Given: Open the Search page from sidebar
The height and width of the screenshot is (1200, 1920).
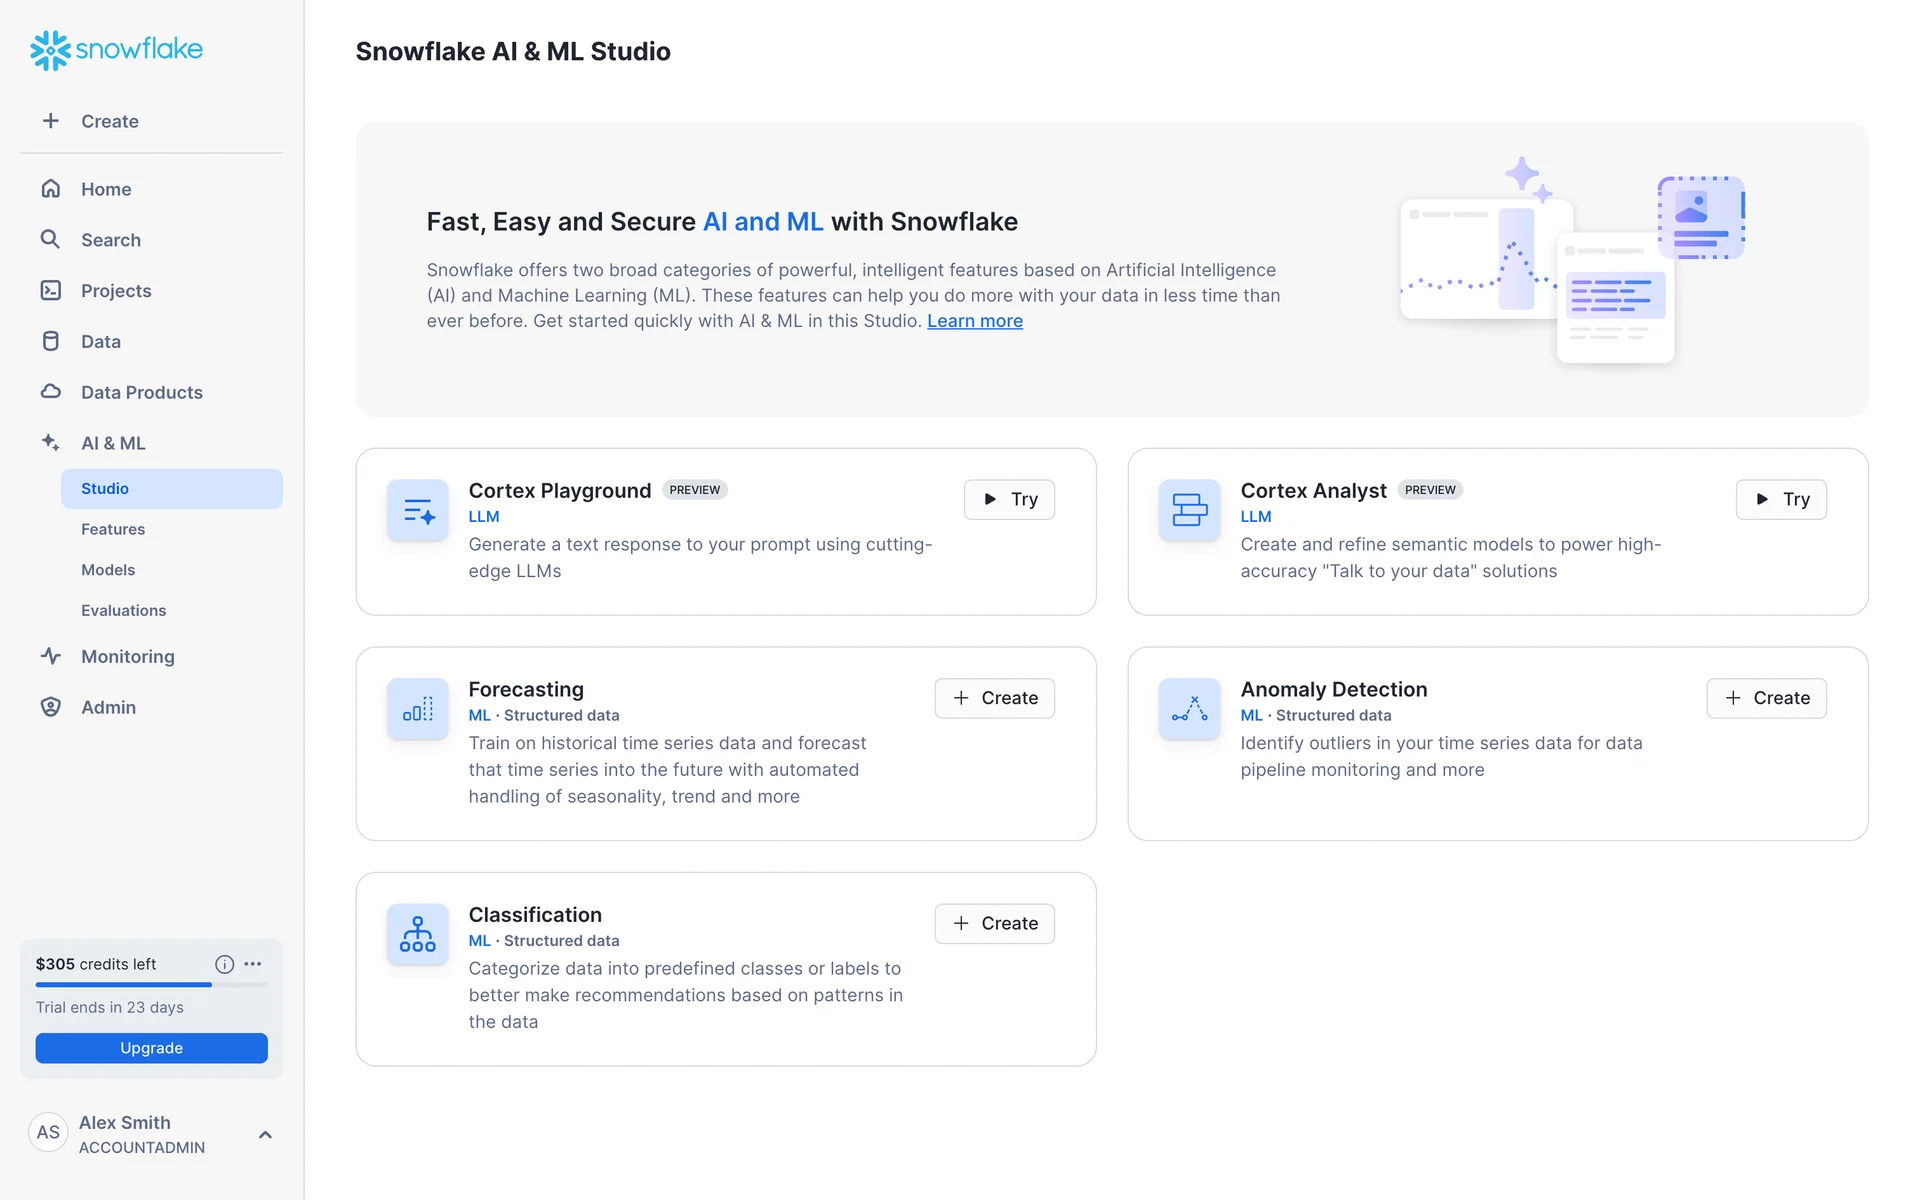Looking at the screenshot, I should click(111, 240).
